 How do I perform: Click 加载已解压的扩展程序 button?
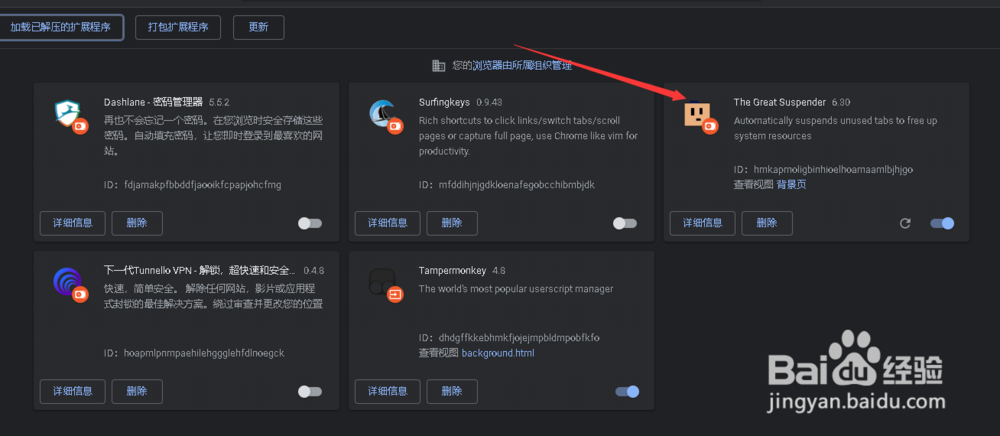61,27
